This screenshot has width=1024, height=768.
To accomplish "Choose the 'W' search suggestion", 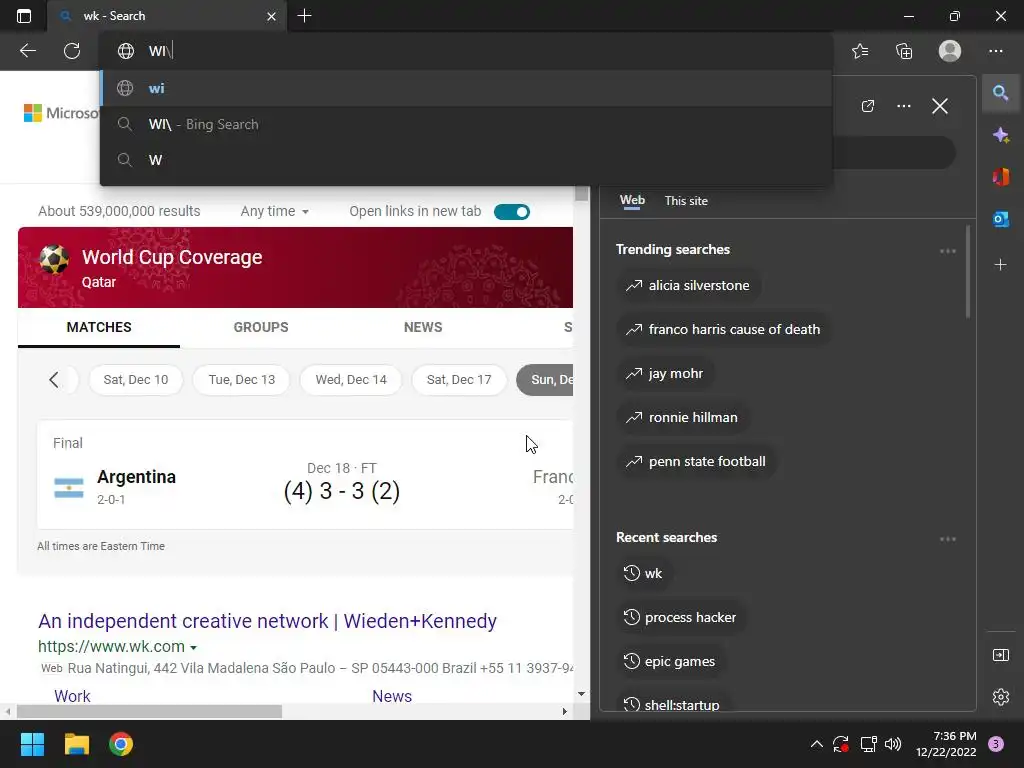I will click(x=466, y=160).
